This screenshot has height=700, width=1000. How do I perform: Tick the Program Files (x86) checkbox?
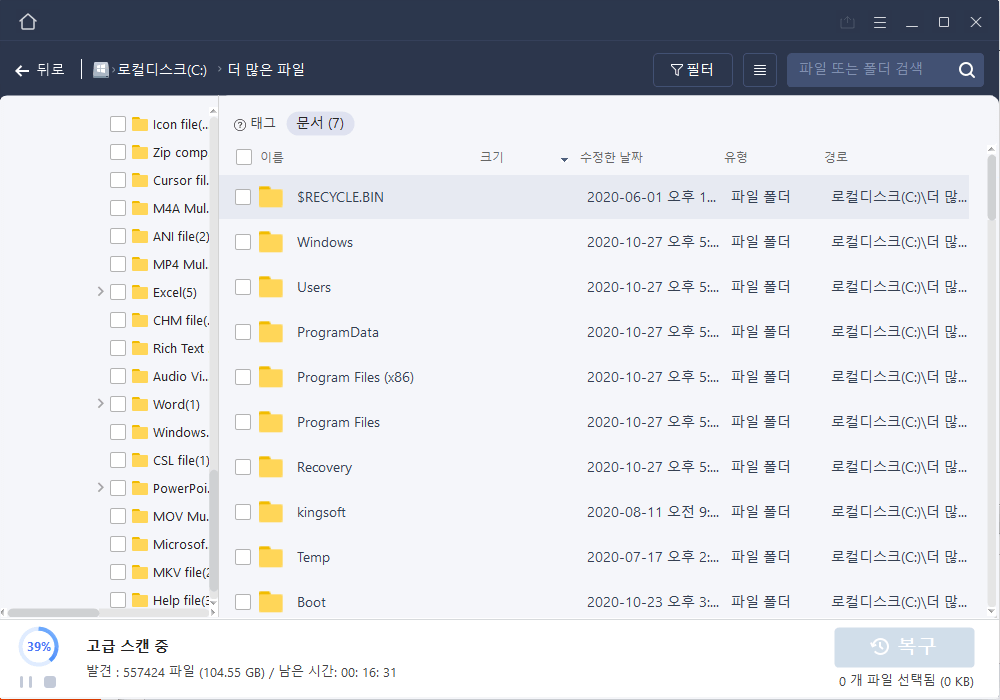click(x=243, y=377)
